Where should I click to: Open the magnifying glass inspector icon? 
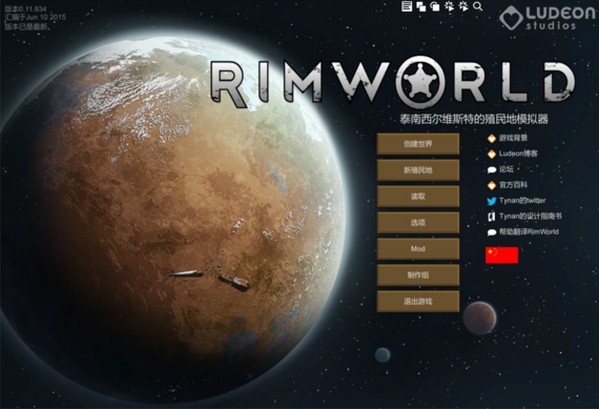pyautogui.click(x=478, y=6)
